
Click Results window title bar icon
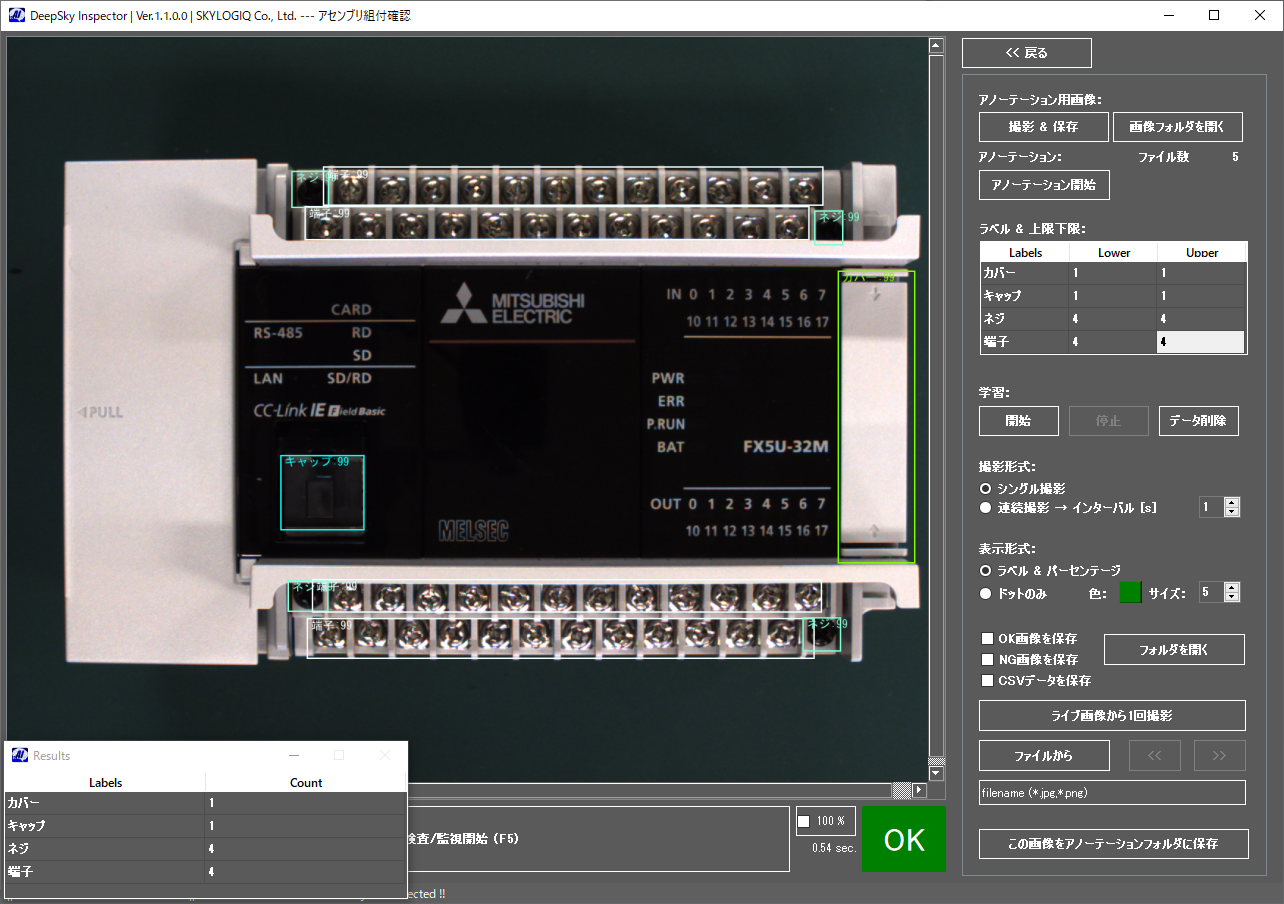pos(19,756)
